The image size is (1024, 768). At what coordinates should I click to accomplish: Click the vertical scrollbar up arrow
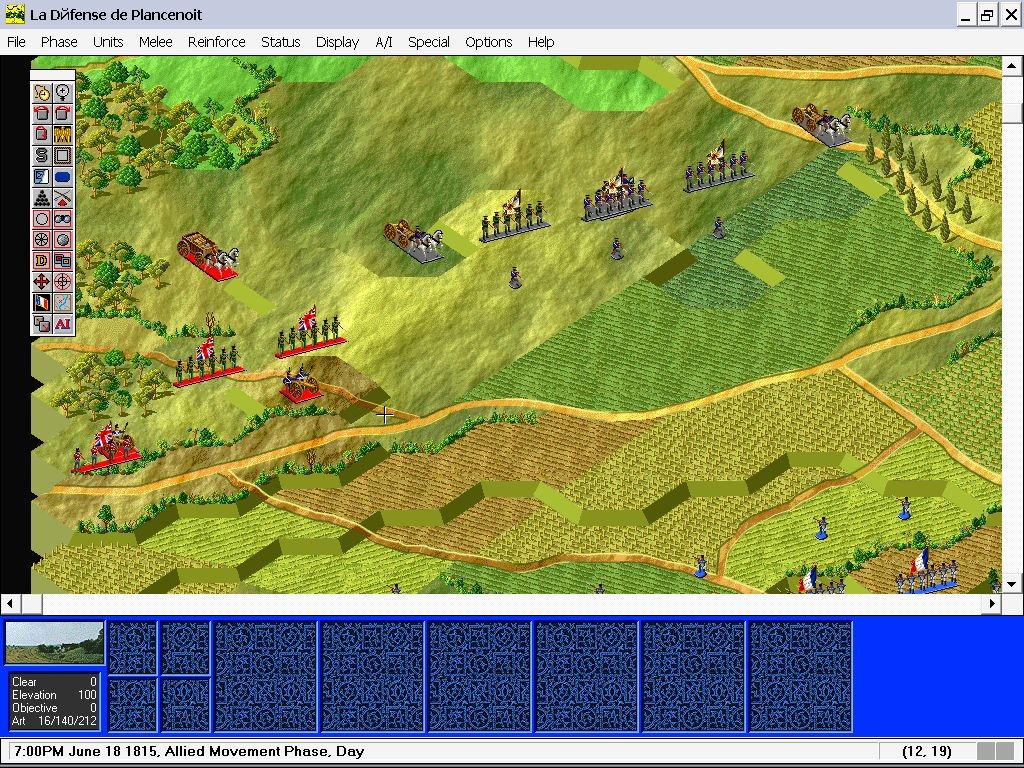pos(1012,65)
